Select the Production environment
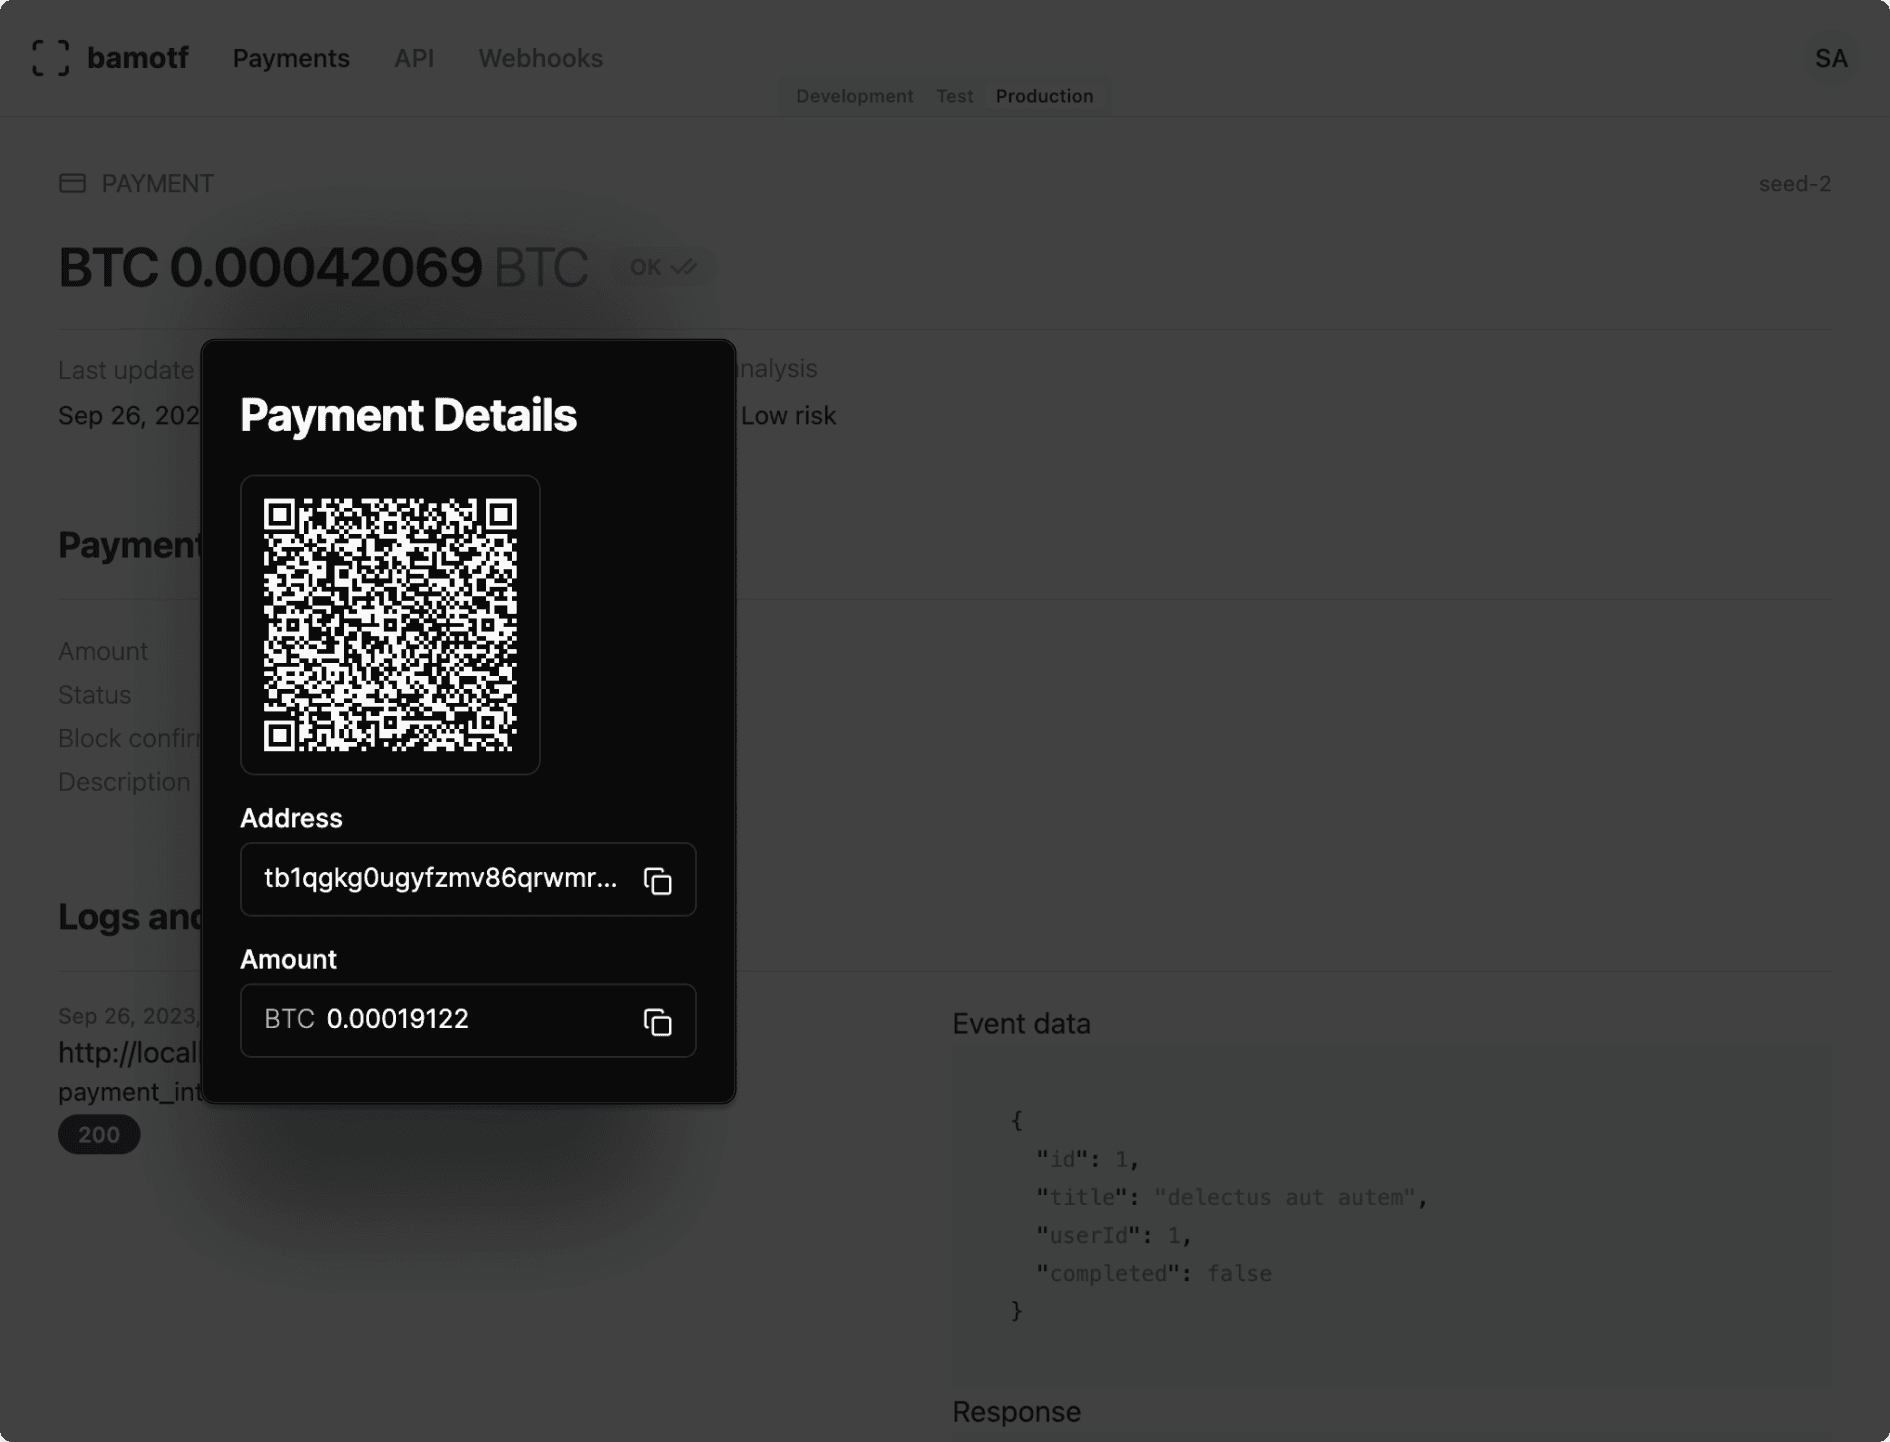Viewport: 1890px width, 1442px height. click(x=1044, y=96)
